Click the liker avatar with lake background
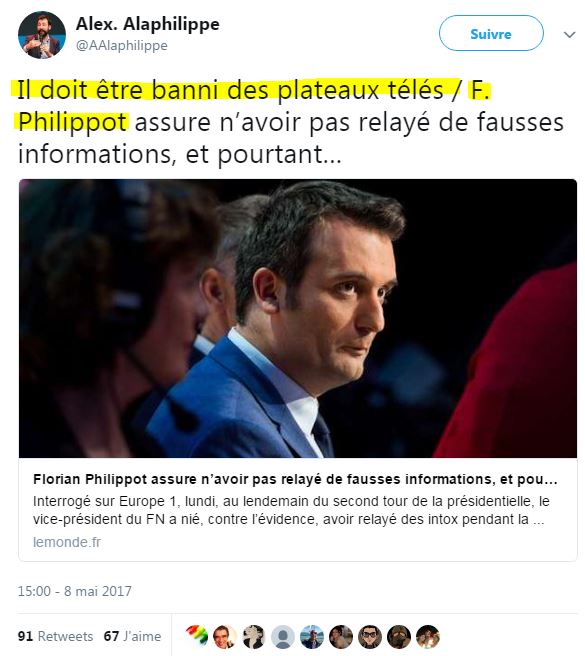585x656 pixels. point(312,636)
